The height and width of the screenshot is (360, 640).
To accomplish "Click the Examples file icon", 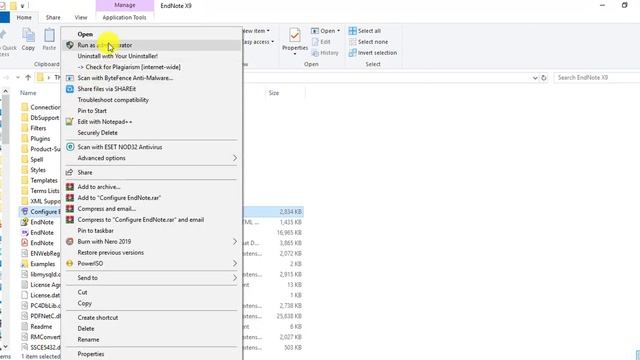I will pyautogui.click(x=24, y=264).
